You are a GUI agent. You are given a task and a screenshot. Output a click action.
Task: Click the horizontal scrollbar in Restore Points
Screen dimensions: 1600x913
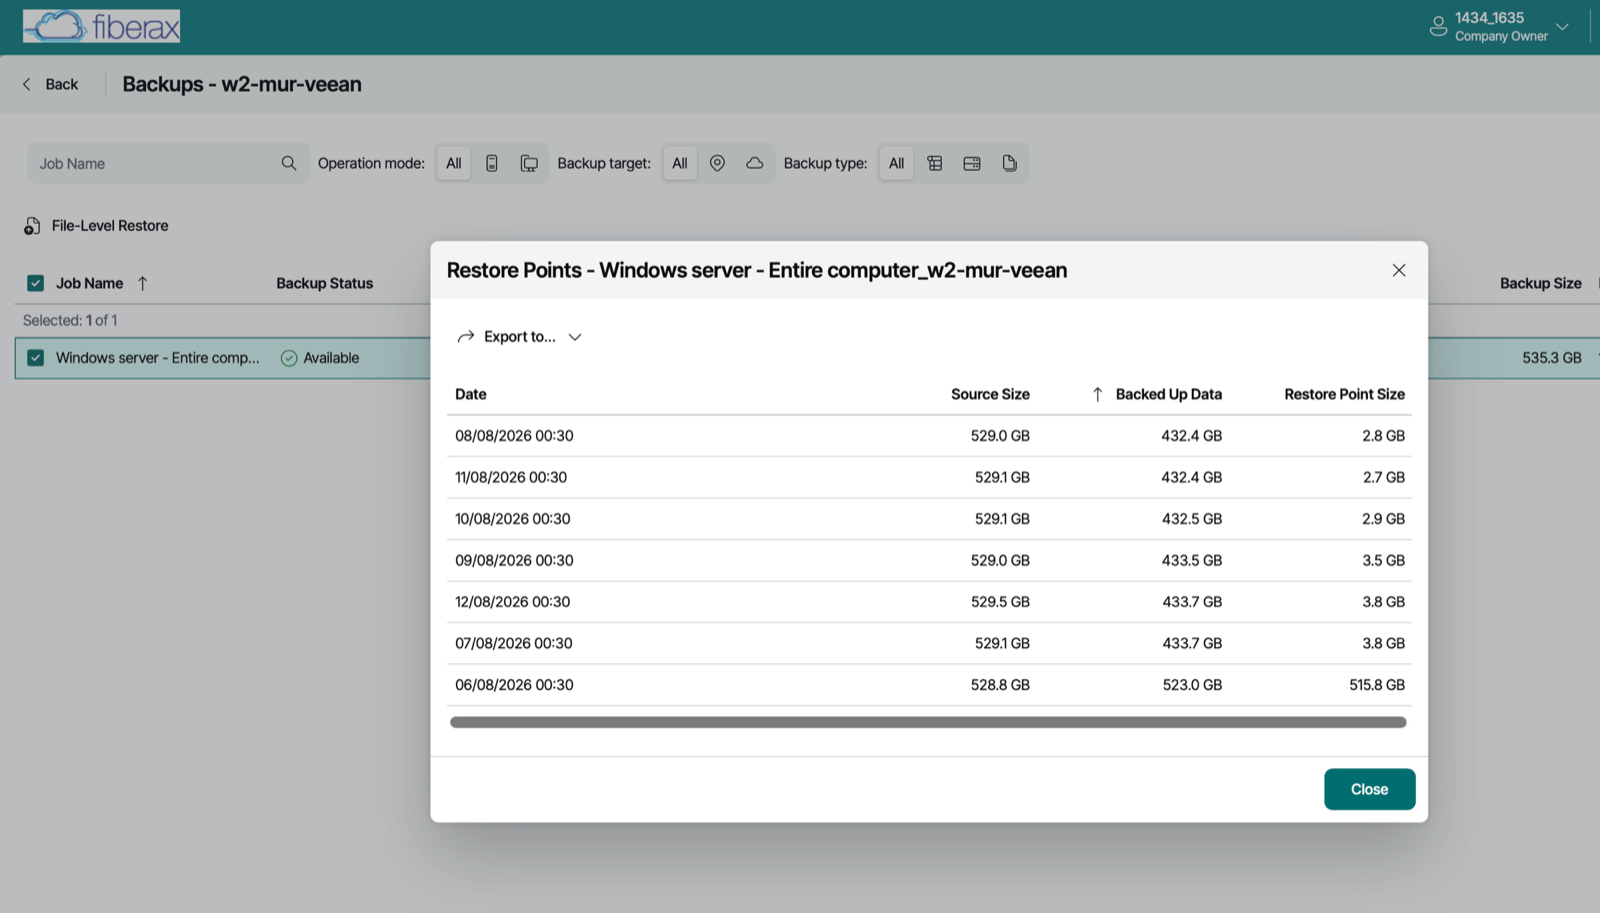(x=928, y=722)
